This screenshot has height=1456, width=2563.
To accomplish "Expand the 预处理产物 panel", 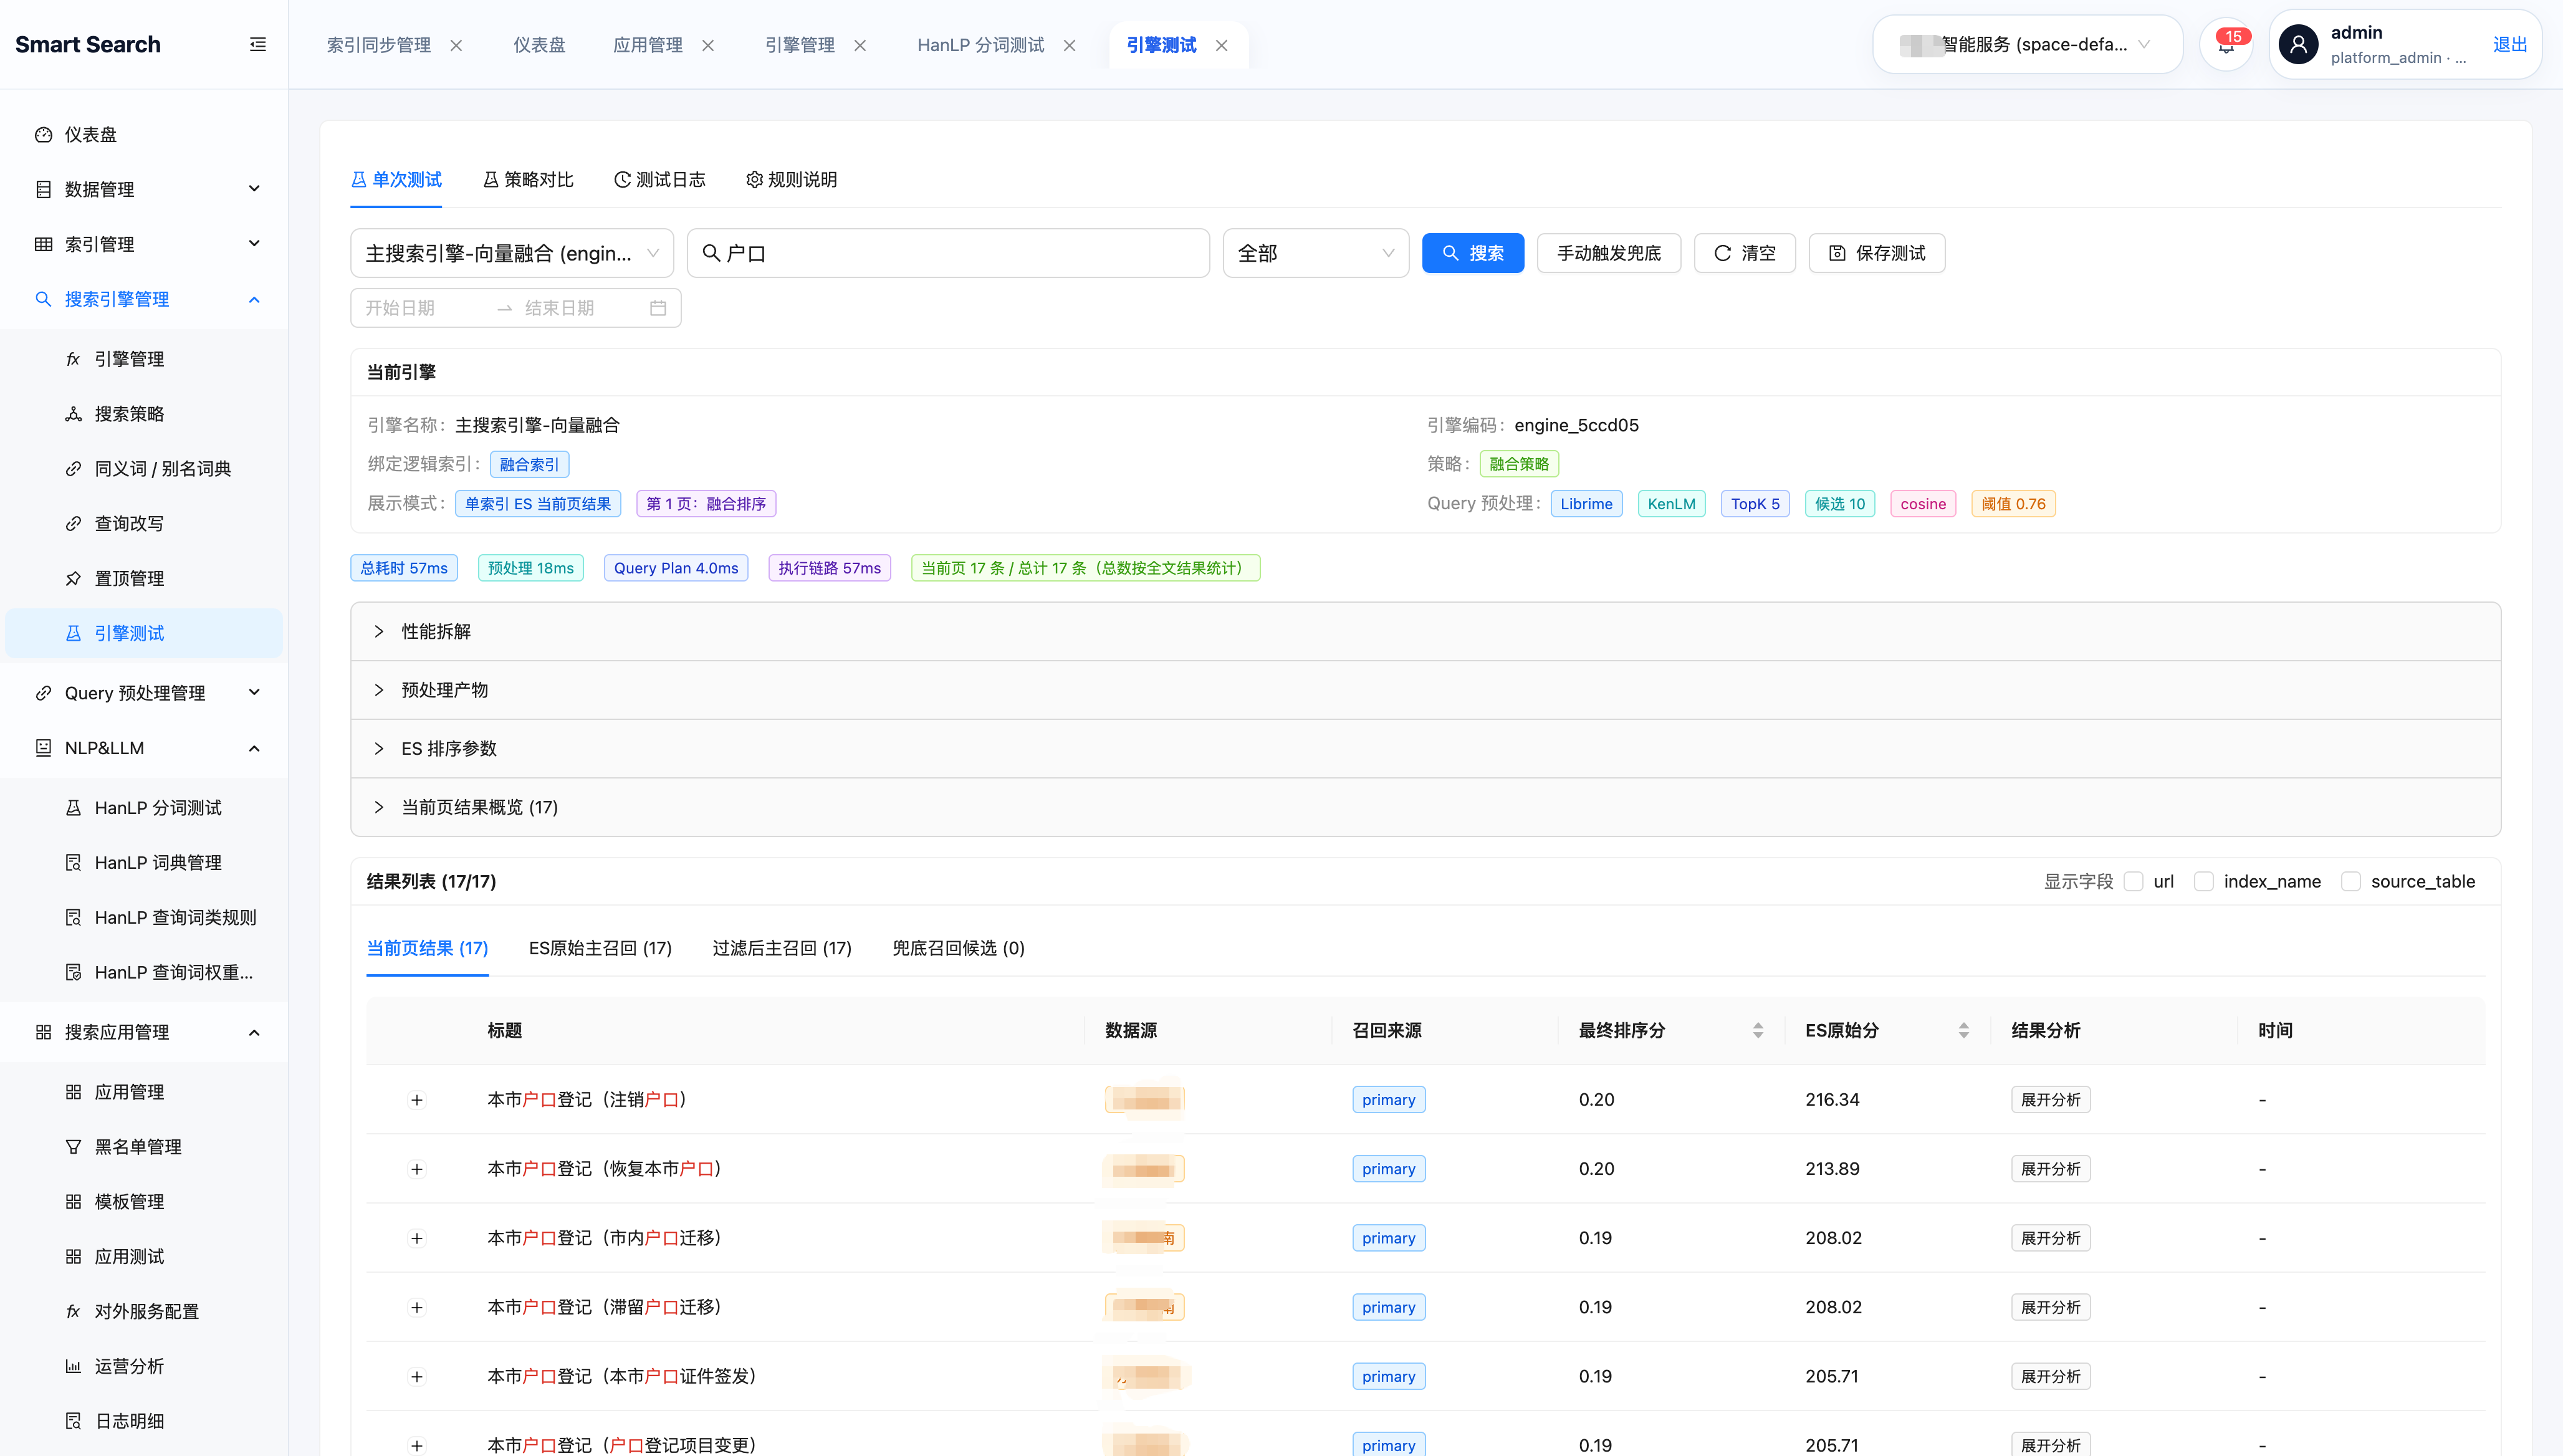I will [1425, 691].
